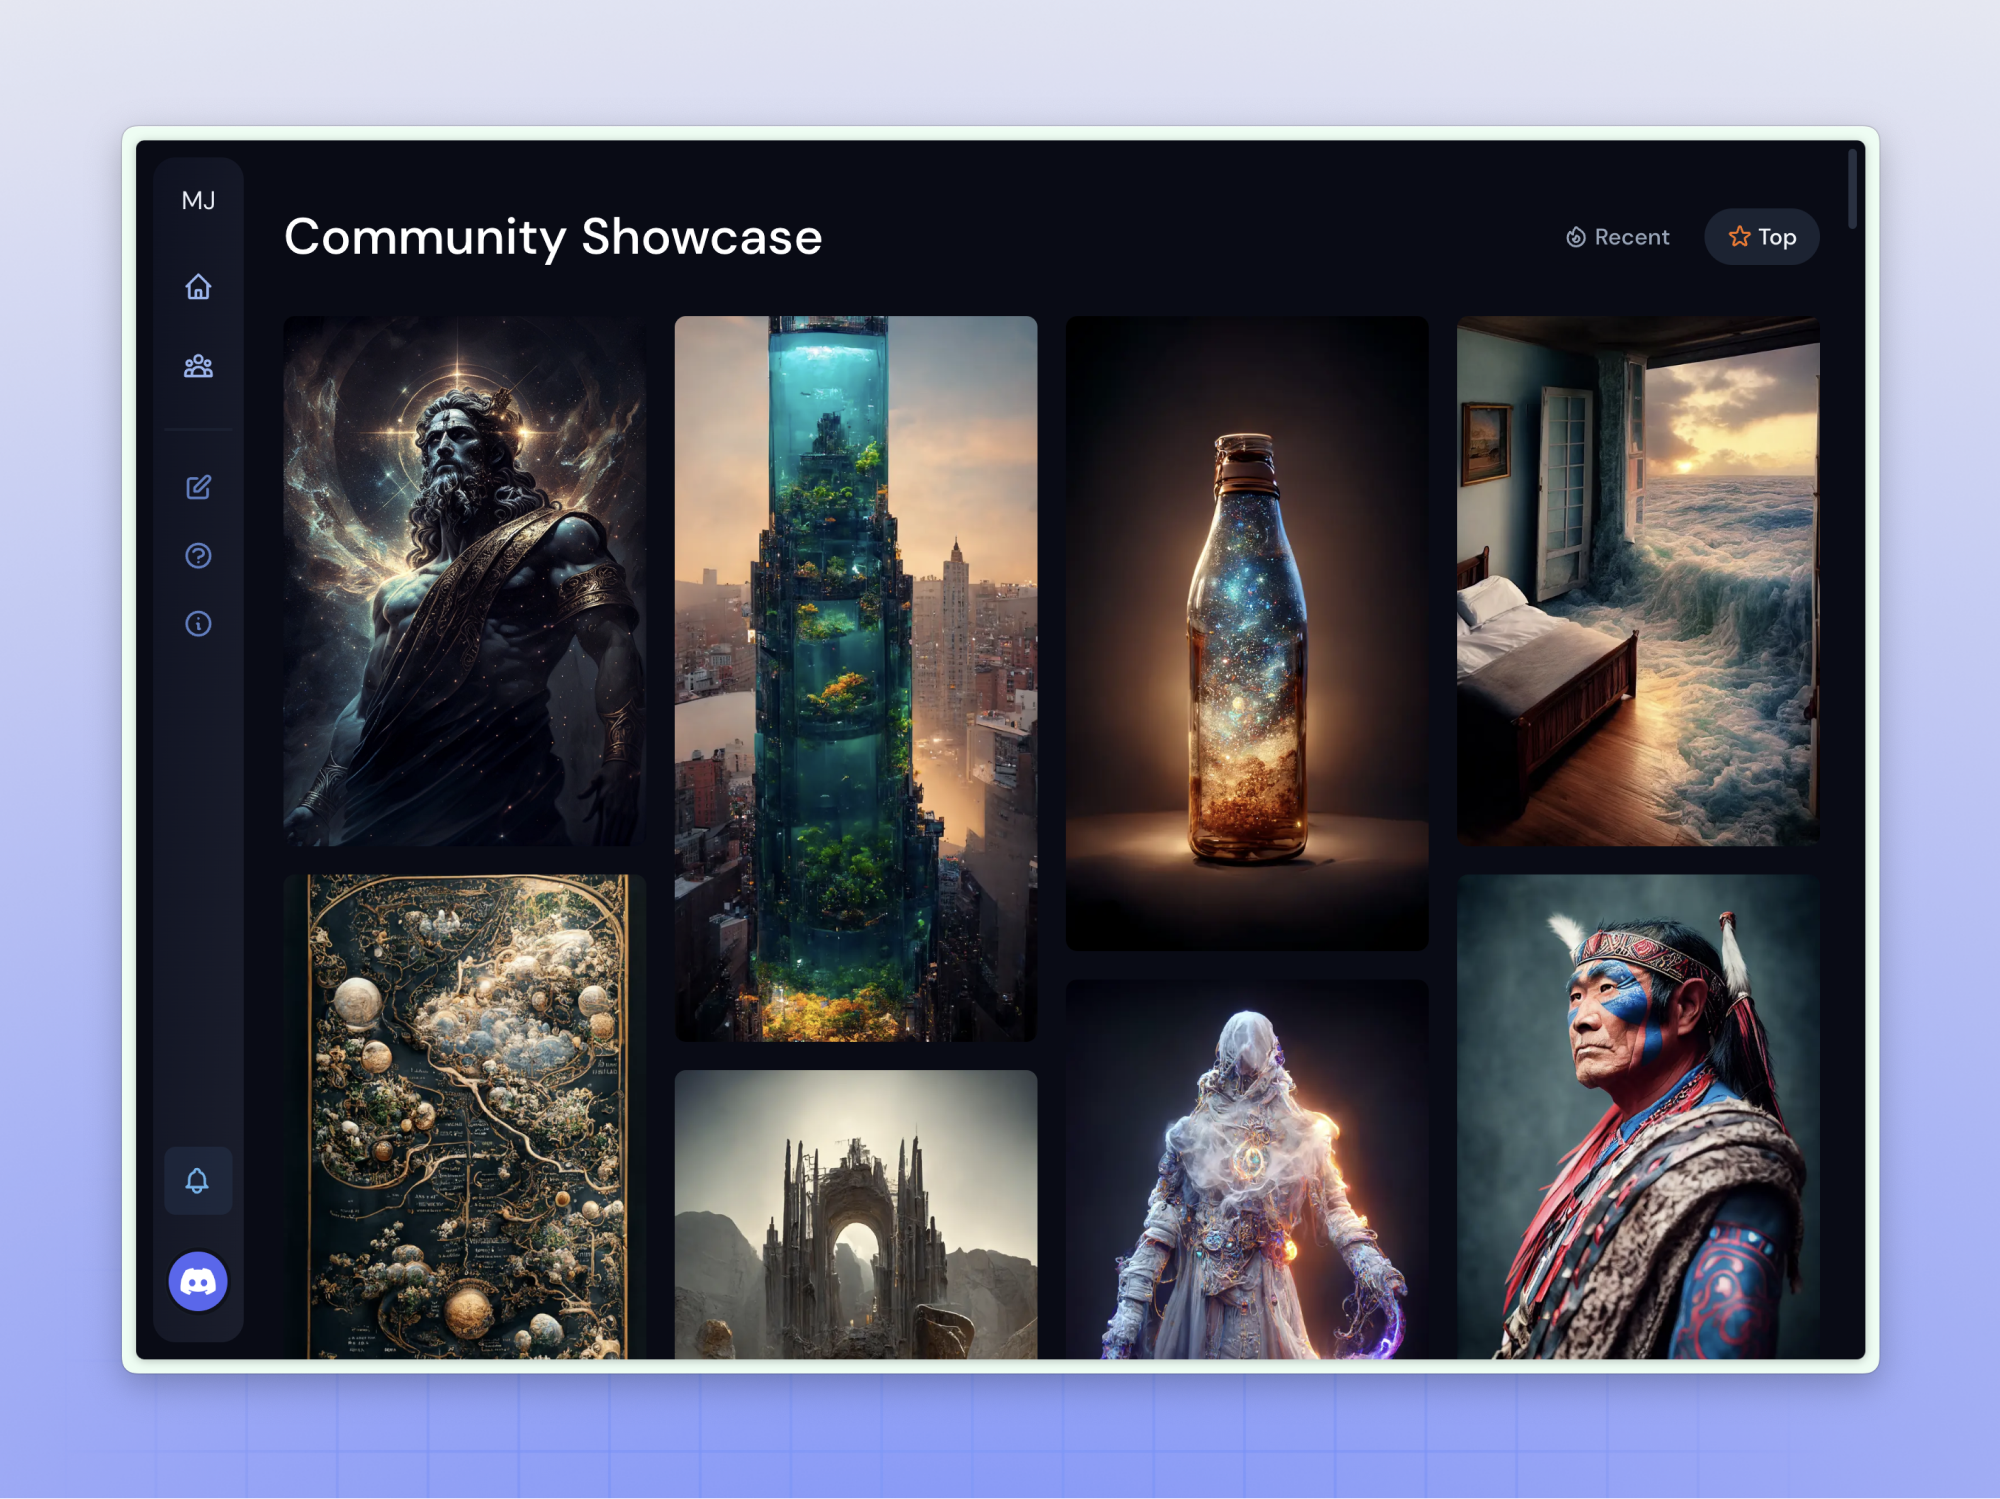Open the face-painted warrior portrait
Screen dimensions: 2000x1499
click(x=1637, y=1115)
